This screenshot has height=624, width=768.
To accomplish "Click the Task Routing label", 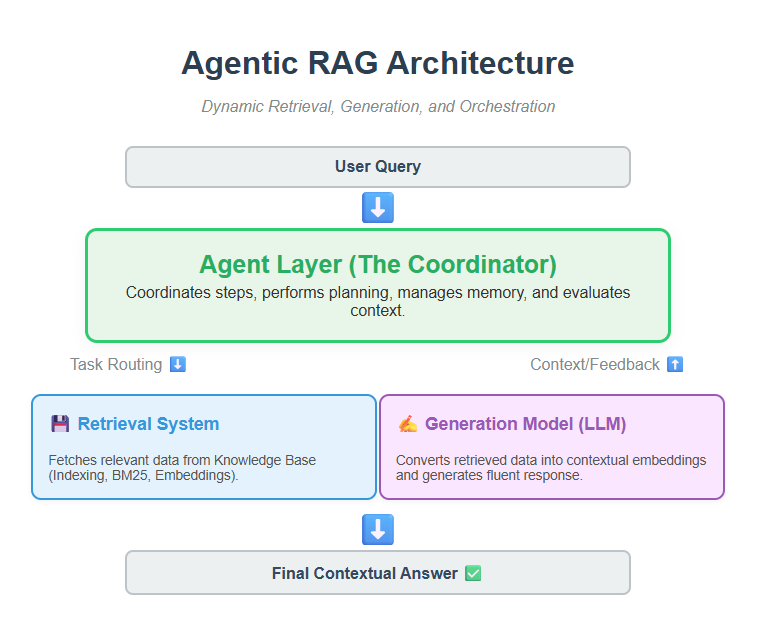I will coord(116,364).
